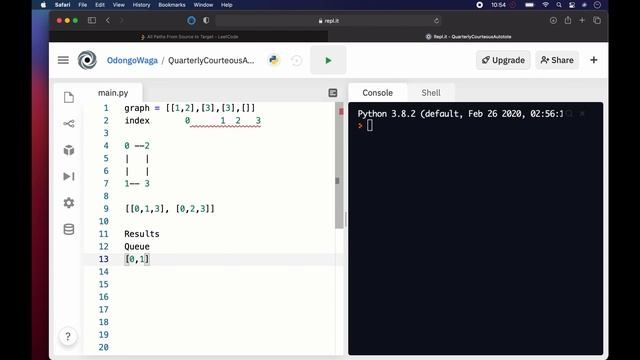This screenshot has width=640, height=360.
Task: Click the console prompt input
Action: 369,126
